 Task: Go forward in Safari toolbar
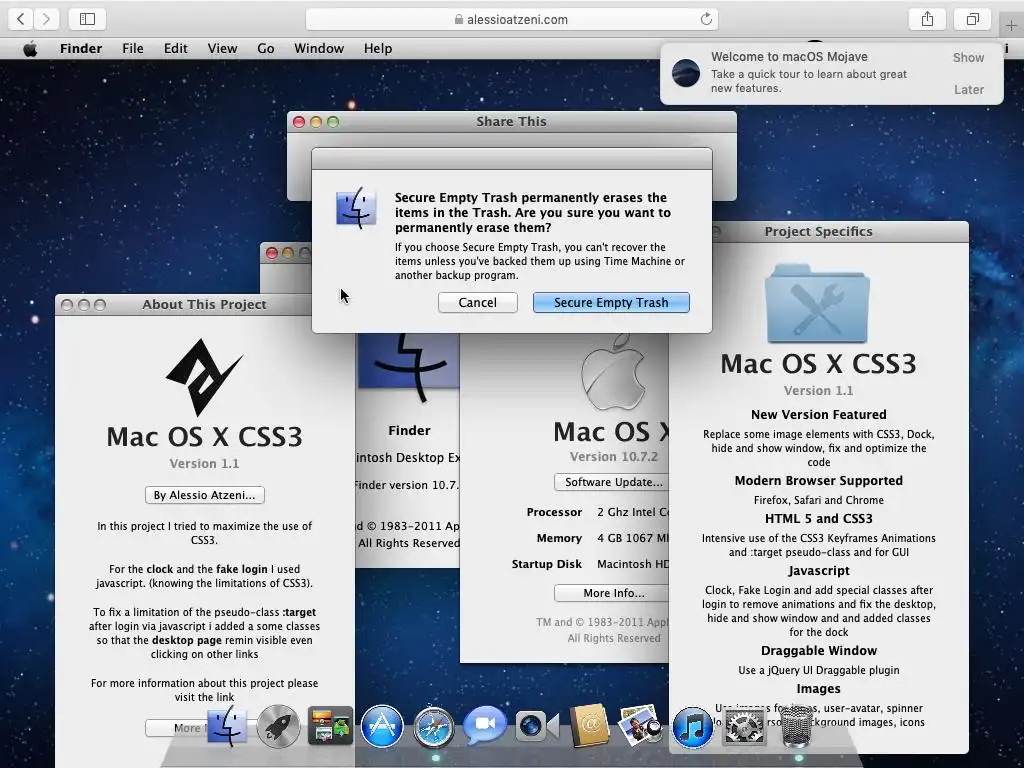tap(46, 19)
